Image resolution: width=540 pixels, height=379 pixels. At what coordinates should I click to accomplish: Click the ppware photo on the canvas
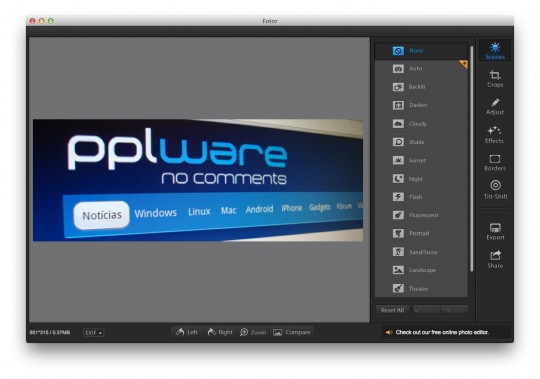198,180
